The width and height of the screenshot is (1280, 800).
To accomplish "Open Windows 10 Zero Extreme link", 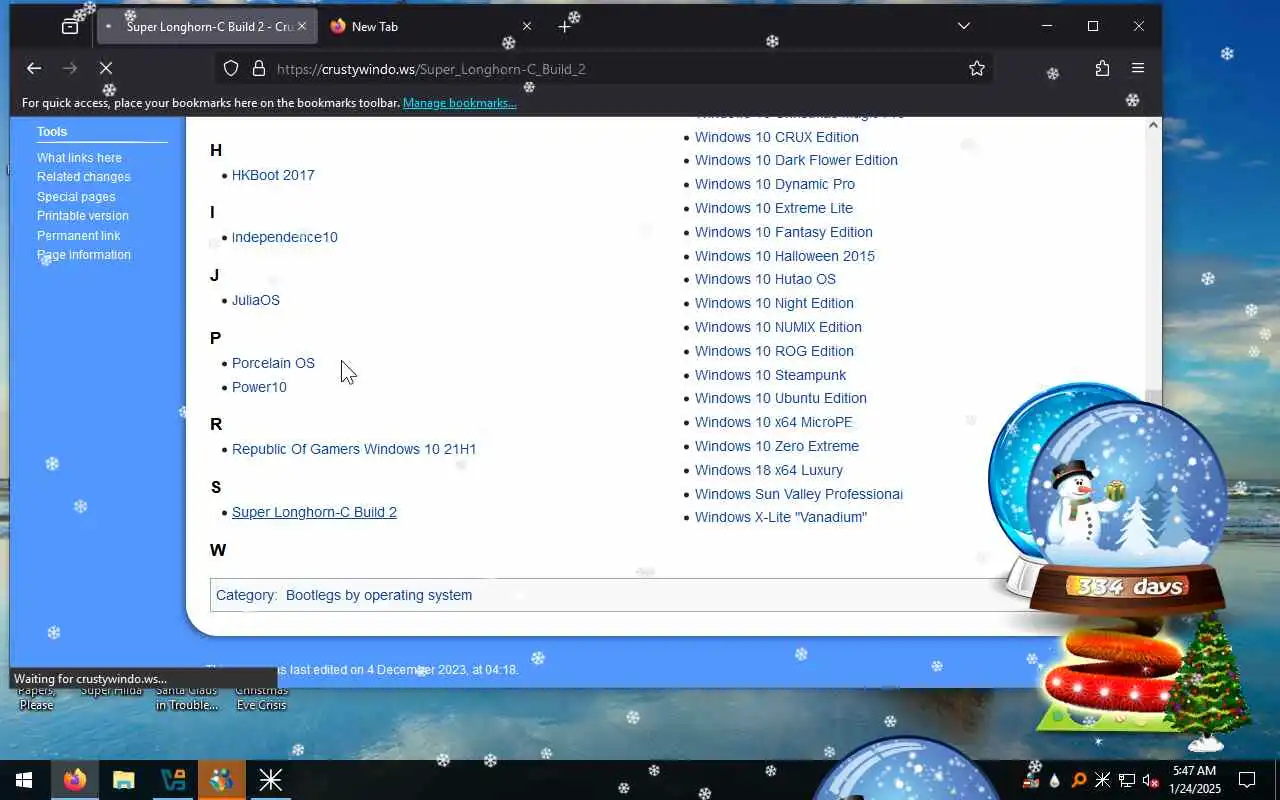I will click(x=777, y=446).
